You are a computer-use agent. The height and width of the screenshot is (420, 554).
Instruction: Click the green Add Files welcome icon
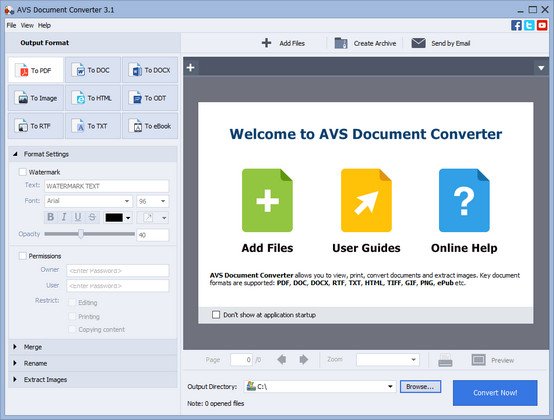tap(267, 200)
